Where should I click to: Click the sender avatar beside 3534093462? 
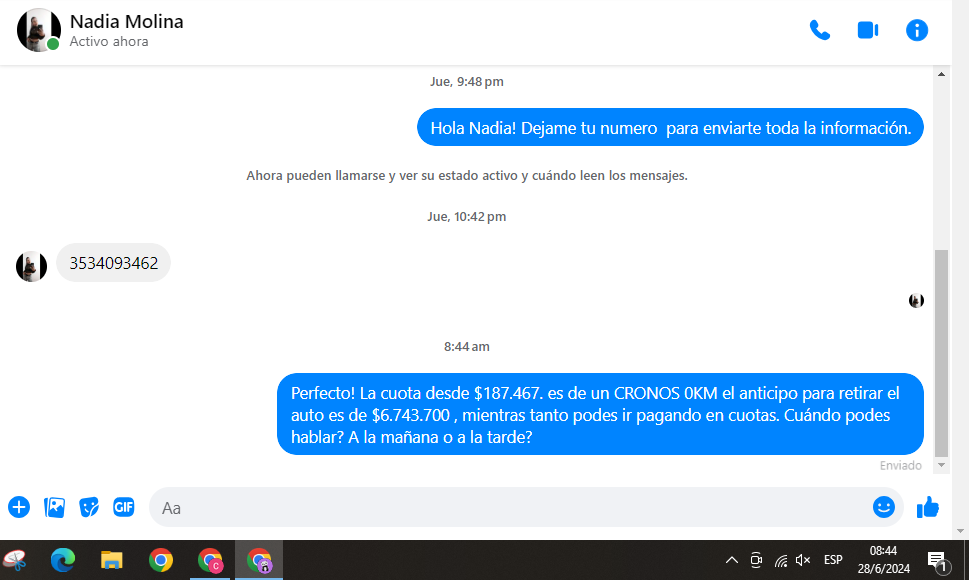coord(31,267)
